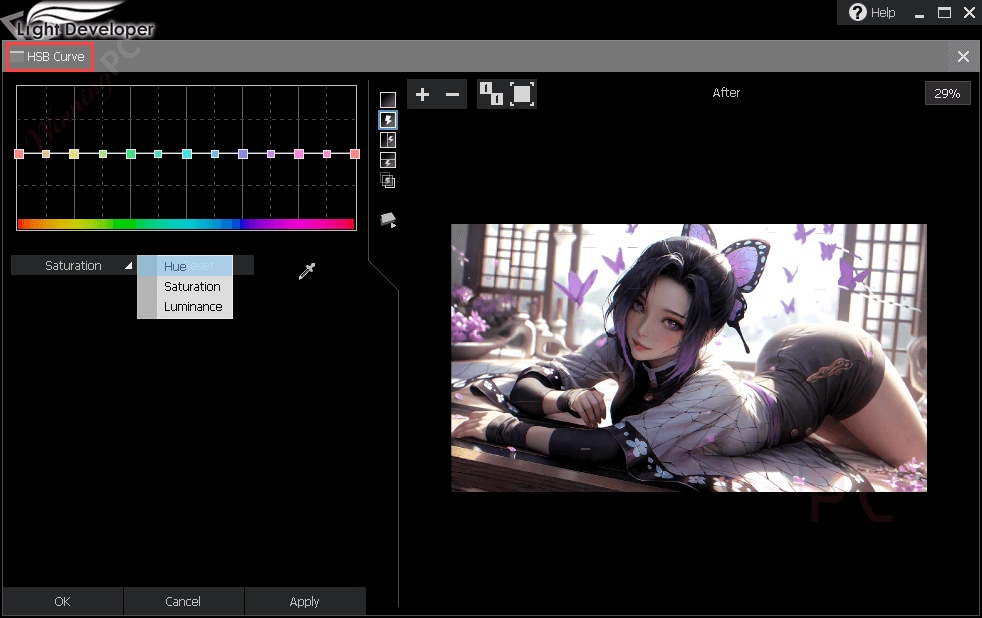This screenshot has height=618, width=982.
Task: Select the yellow curve control point
Action: click(x=74, y=154)
